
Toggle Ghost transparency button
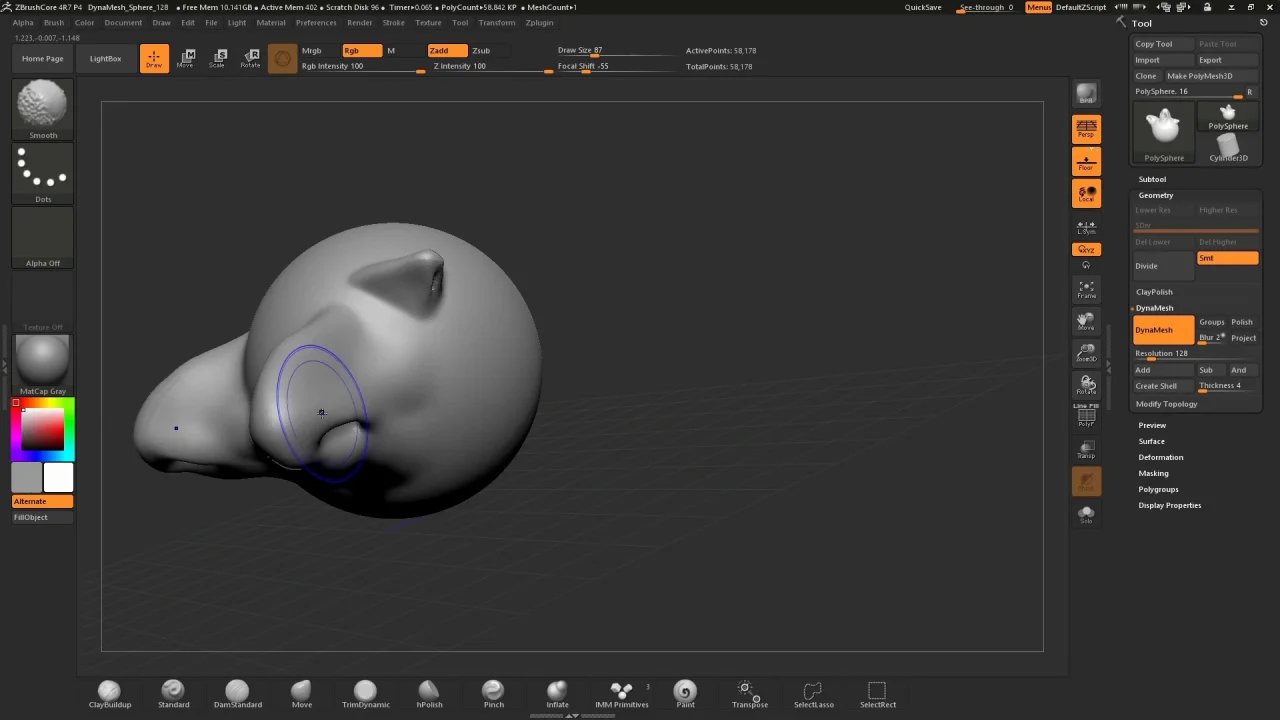tap(1086, 482)
